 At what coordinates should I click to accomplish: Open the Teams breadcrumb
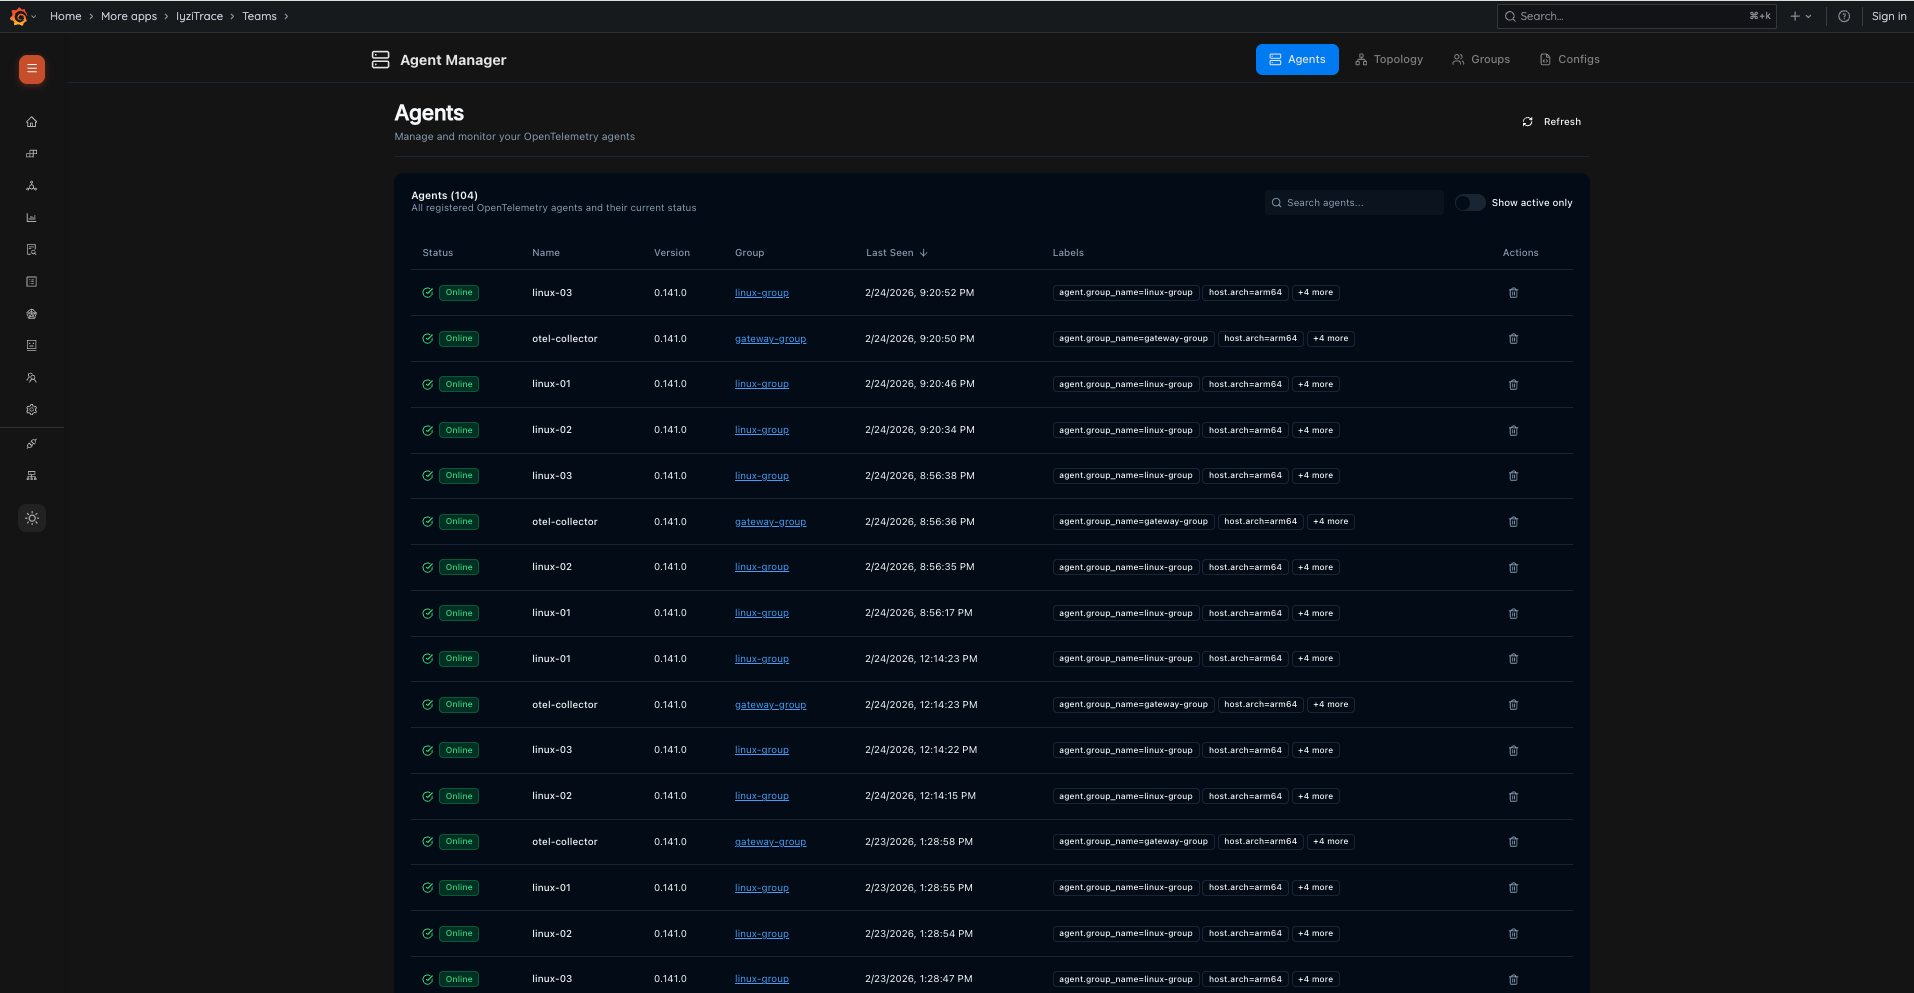point(259,16)
